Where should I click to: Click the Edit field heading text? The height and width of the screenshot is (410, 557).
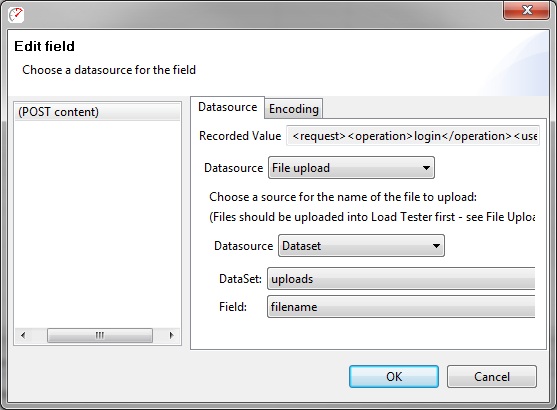pos(44,46)
